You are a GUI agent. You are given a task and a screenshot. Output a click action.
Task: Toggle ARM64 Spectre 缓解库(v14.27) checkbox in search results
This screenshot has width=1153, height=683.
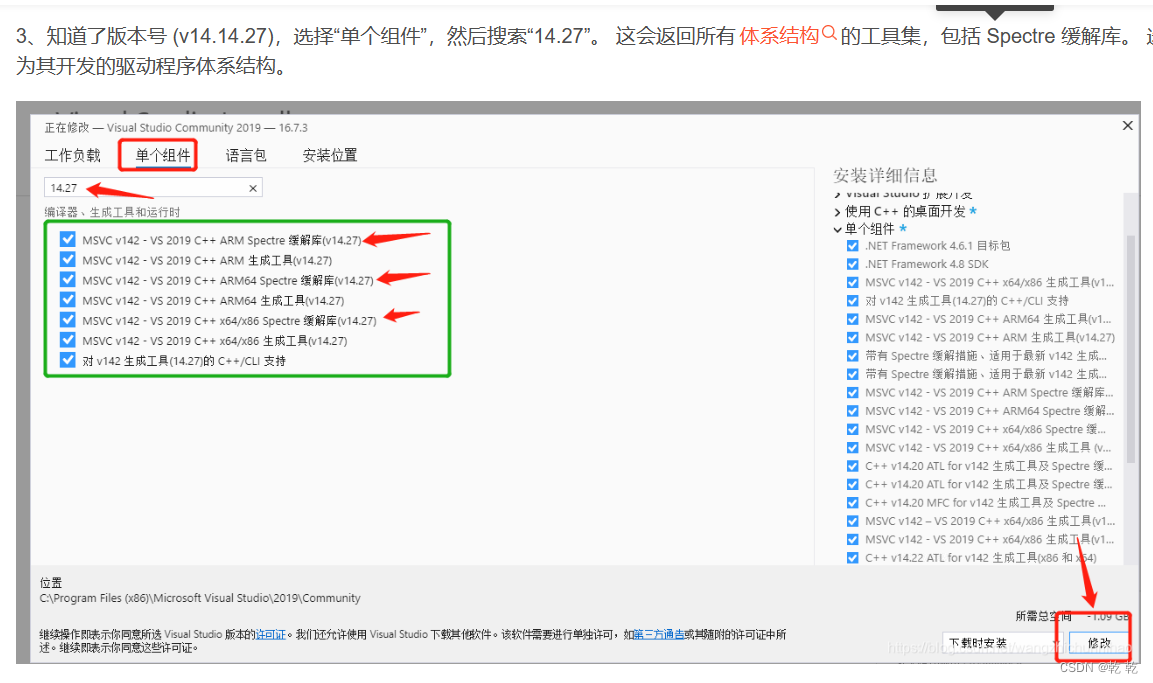click(68, 280)
